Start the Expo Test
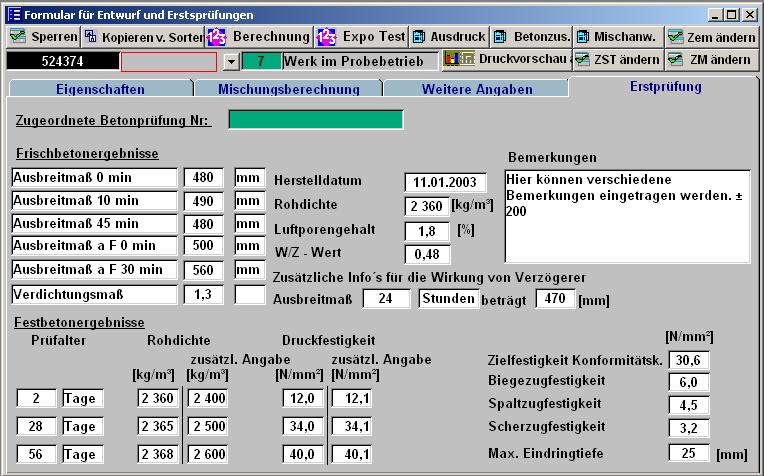The width and height of the screenshot is (764, 476). click(360, 37)
